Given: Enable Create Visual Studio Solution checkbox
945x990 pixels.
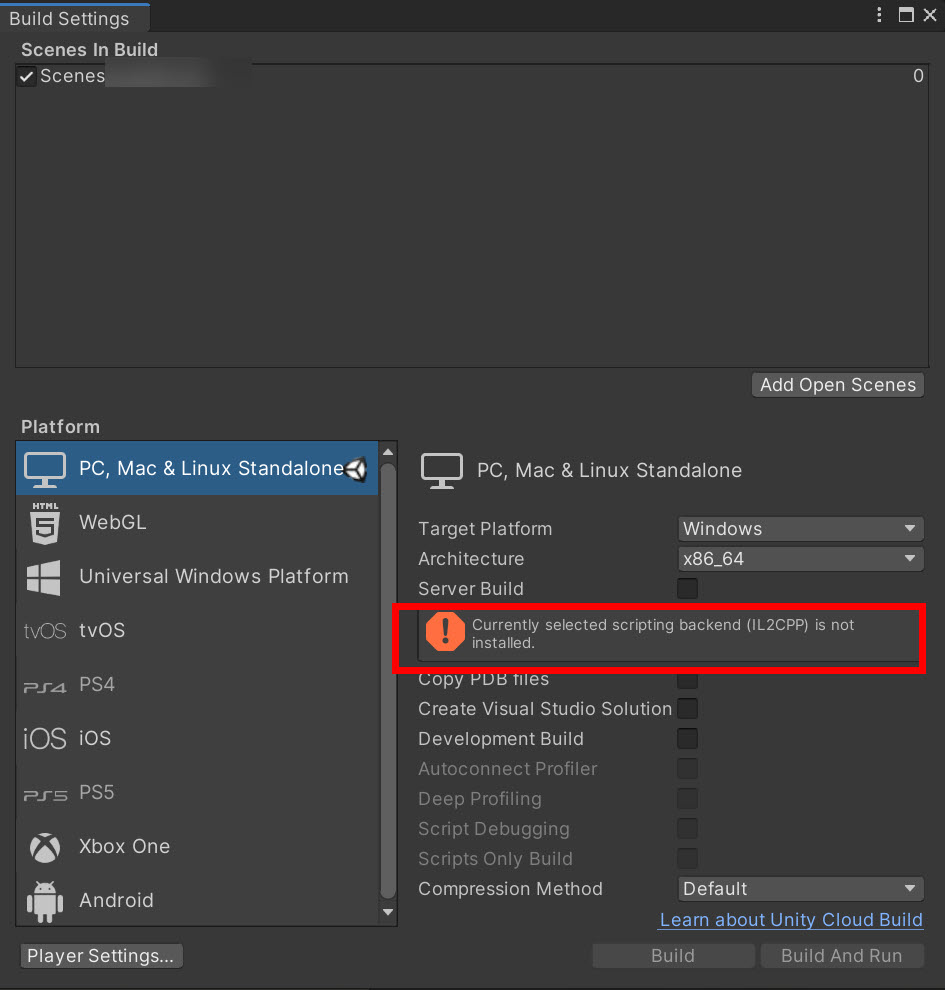Looking at the screenshot, I should (x=687, y=708).
